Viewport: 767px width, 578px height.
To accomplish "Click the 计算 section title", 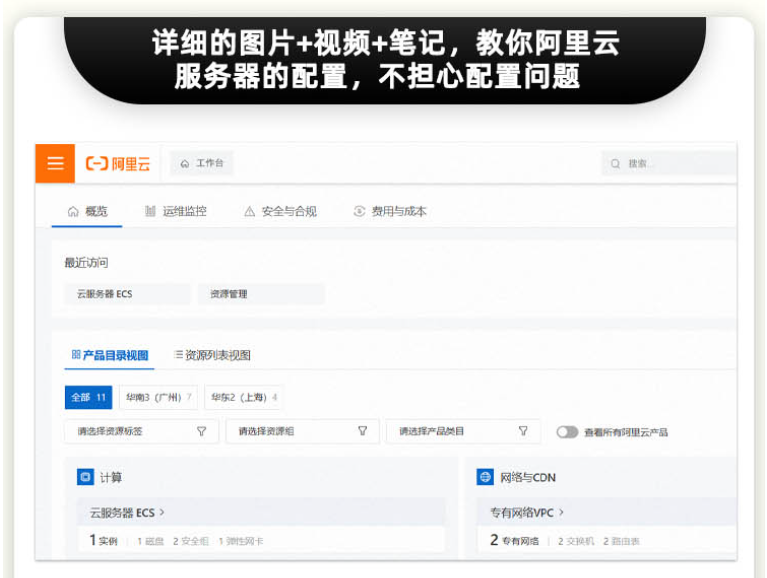I will coord(111,477).
